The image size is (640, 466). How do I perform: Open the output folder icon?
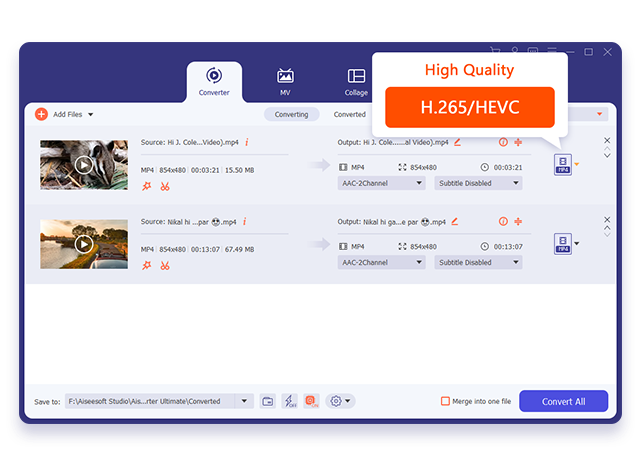(x=268, y=401)
